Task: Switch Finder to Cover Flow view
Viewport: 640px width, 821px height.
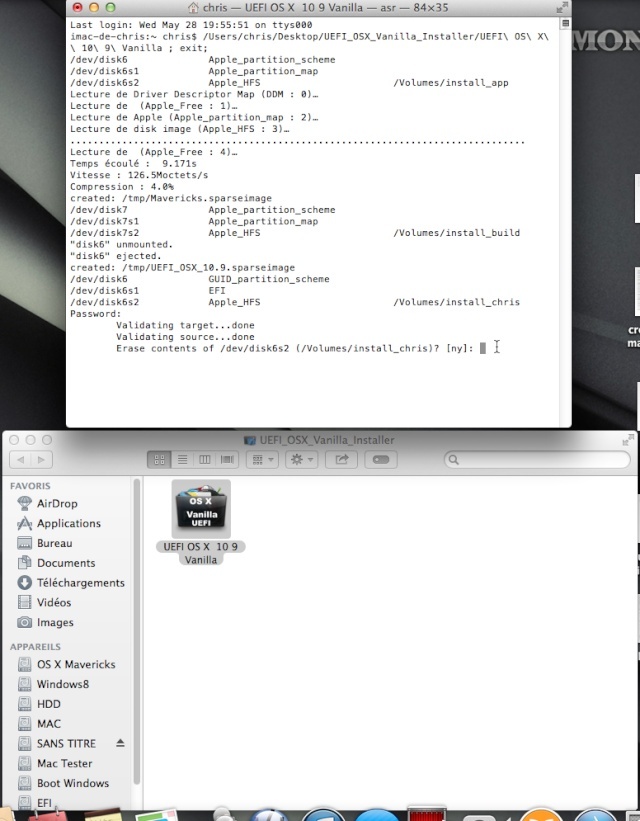Action: click(x=227, y=460)
